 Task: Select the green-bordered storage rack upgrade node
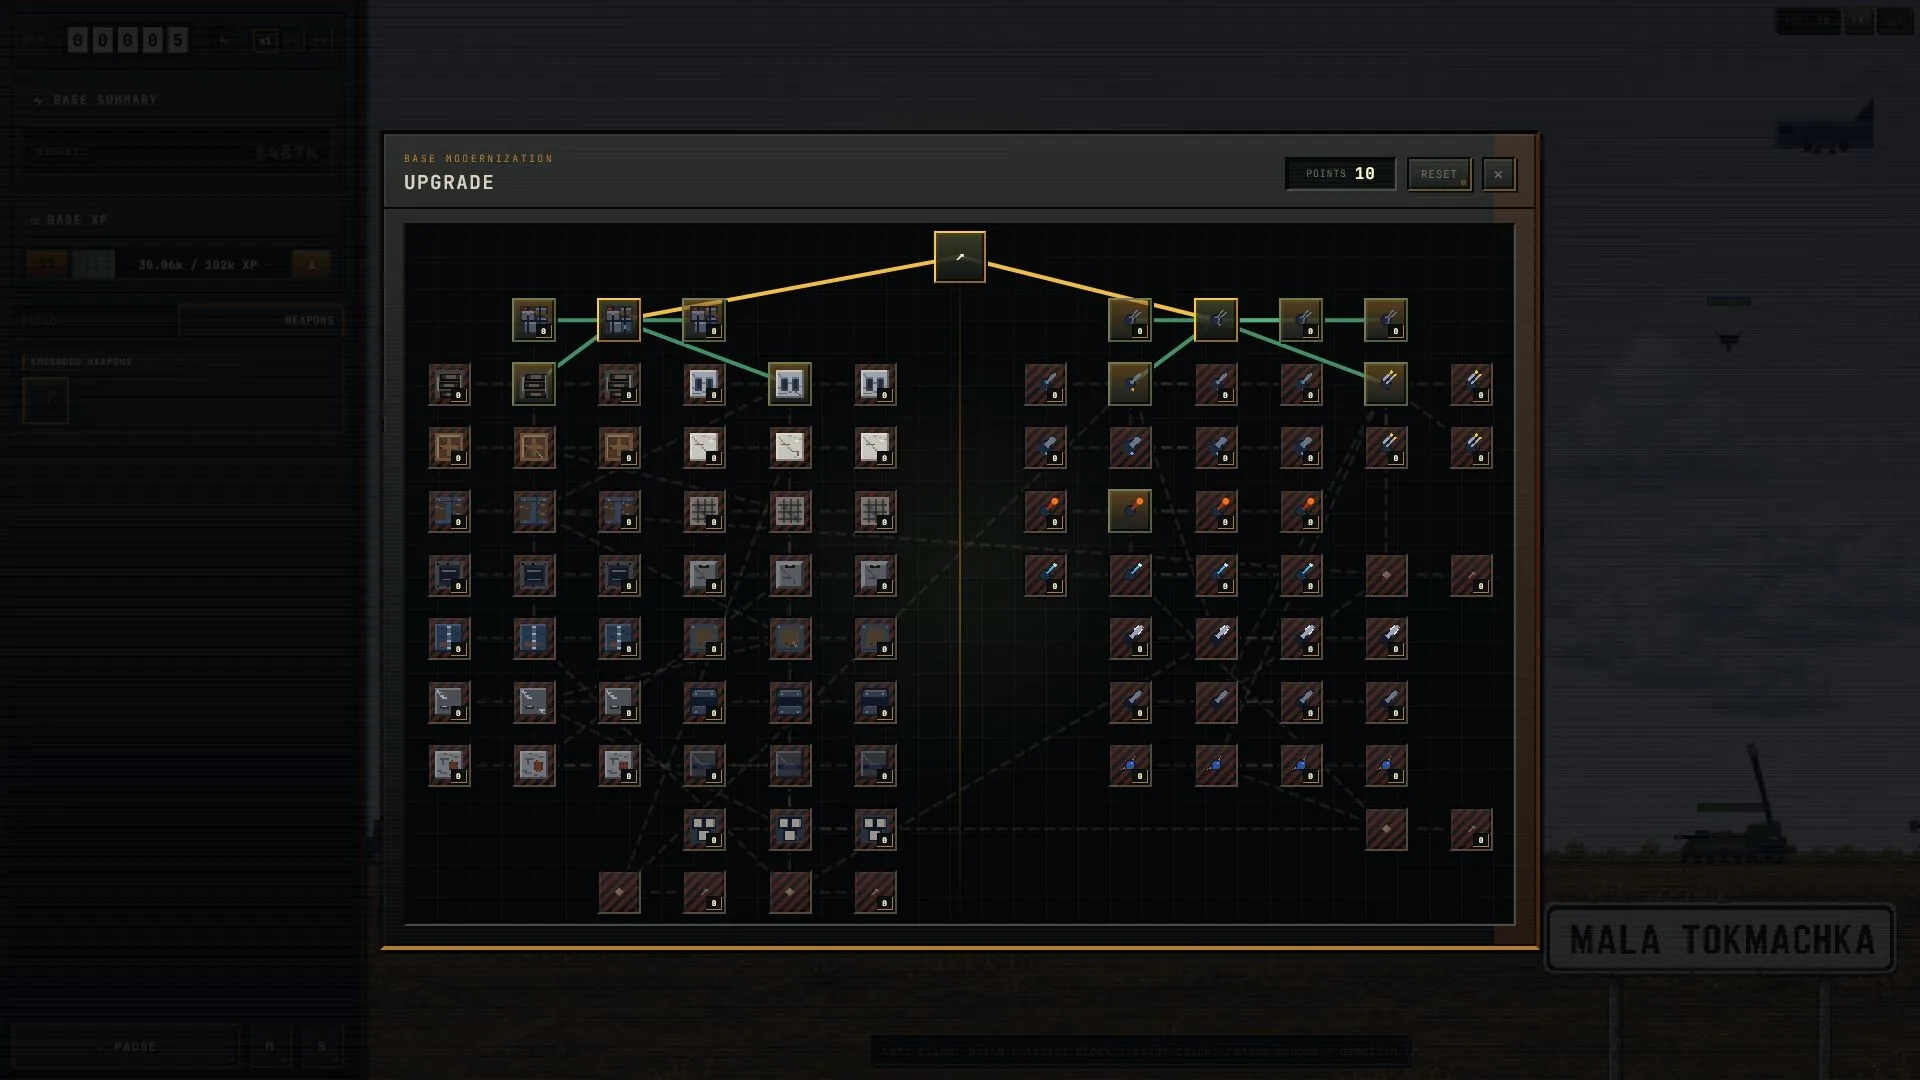coord(534,384)
